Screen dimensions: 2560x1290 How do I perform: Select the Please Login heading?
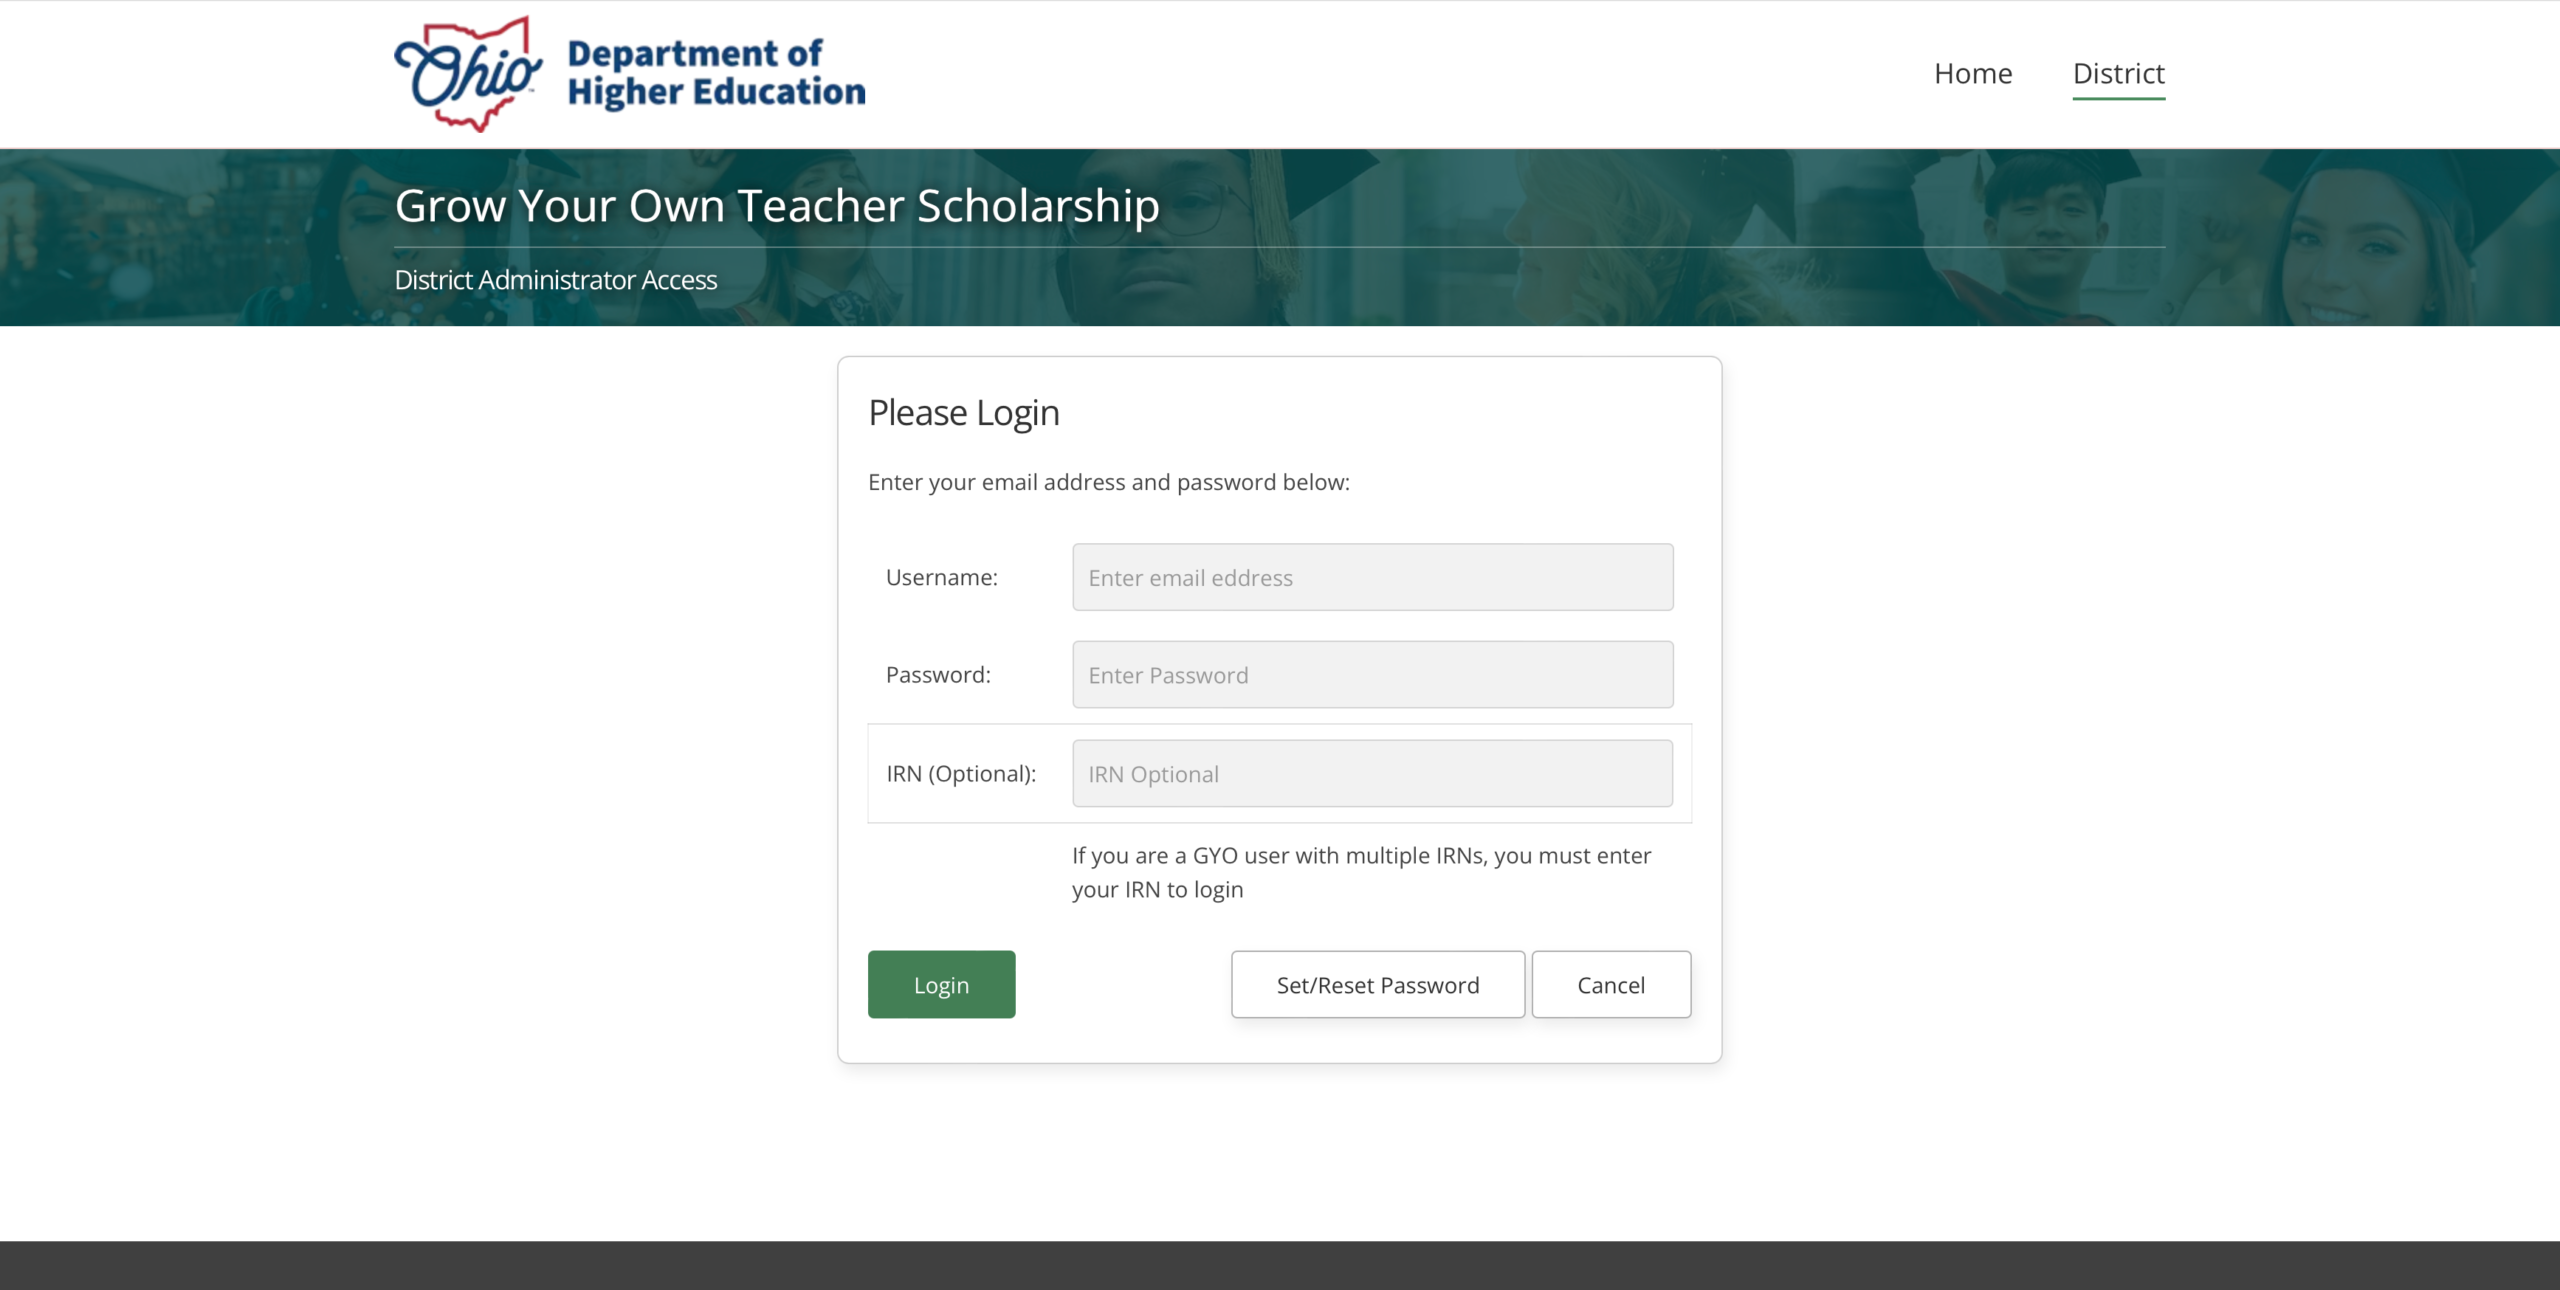tap(964, 412)
